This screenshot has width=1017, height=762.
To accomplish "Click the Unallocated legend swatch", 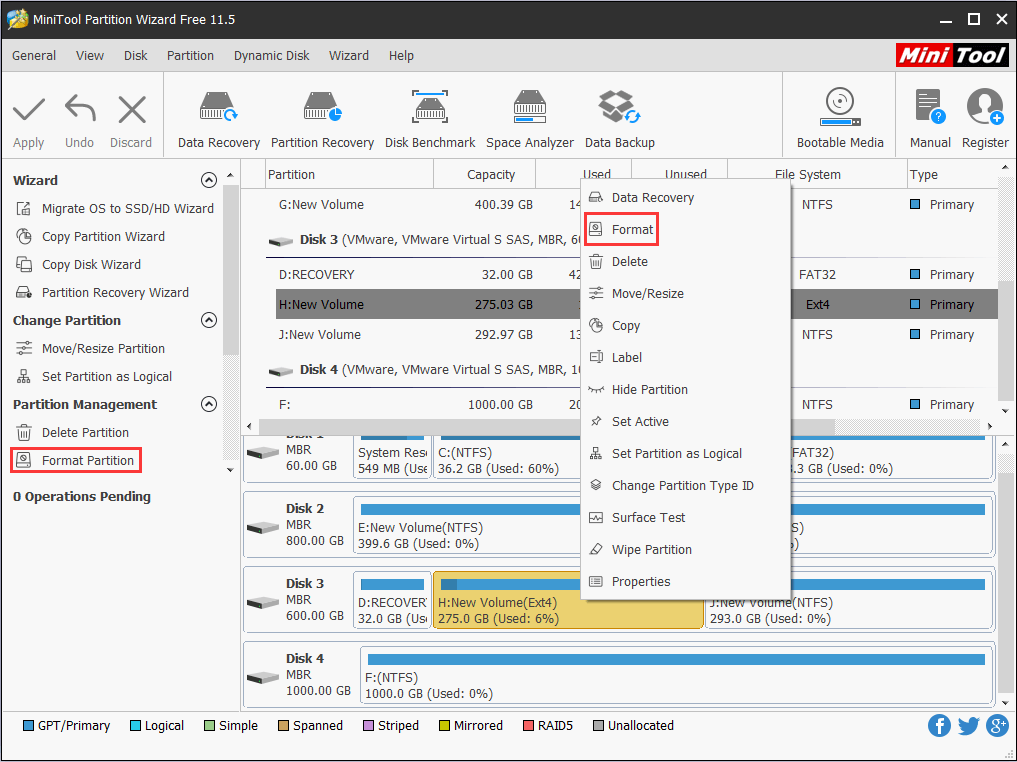I will click(596, 725).
